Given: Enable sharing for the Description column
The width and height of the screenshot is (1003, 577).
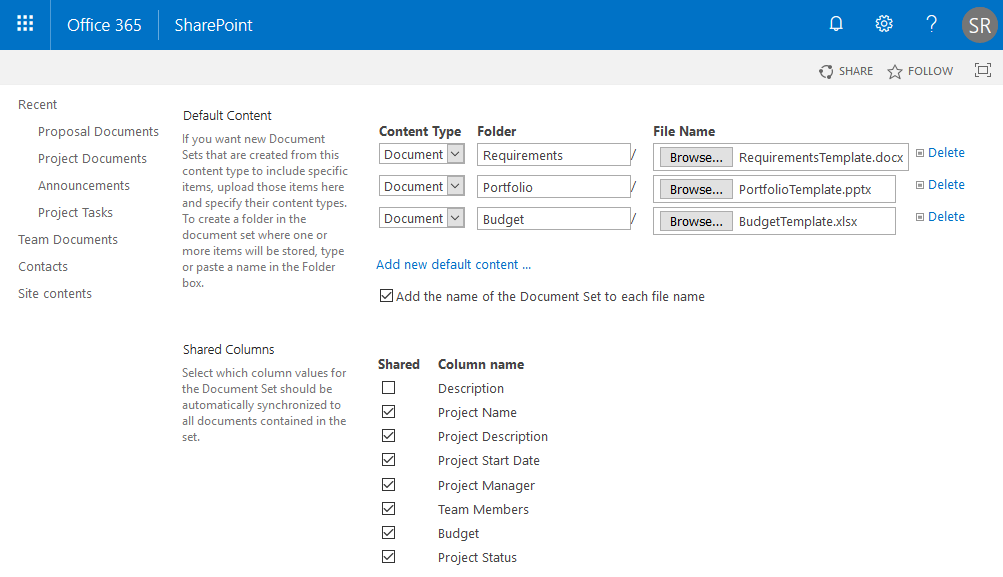Looking at the screenshot, I should click(x=389, y=388).
